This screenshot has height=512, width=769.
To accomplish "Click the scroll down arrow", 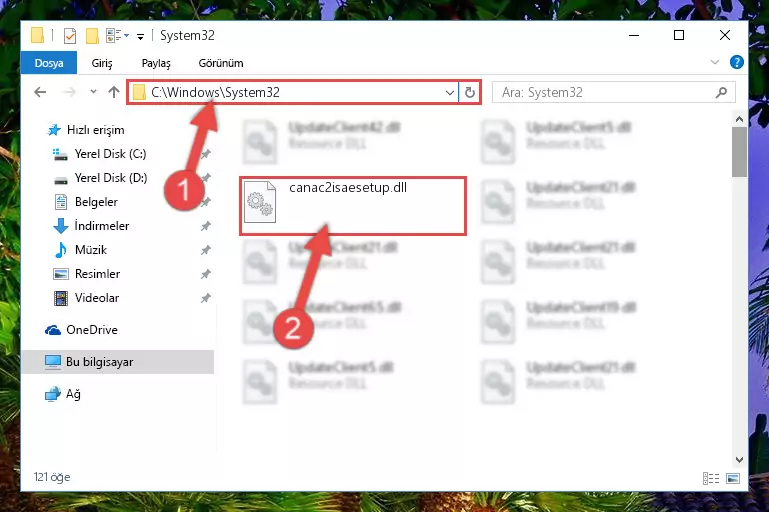I will 739,460.
